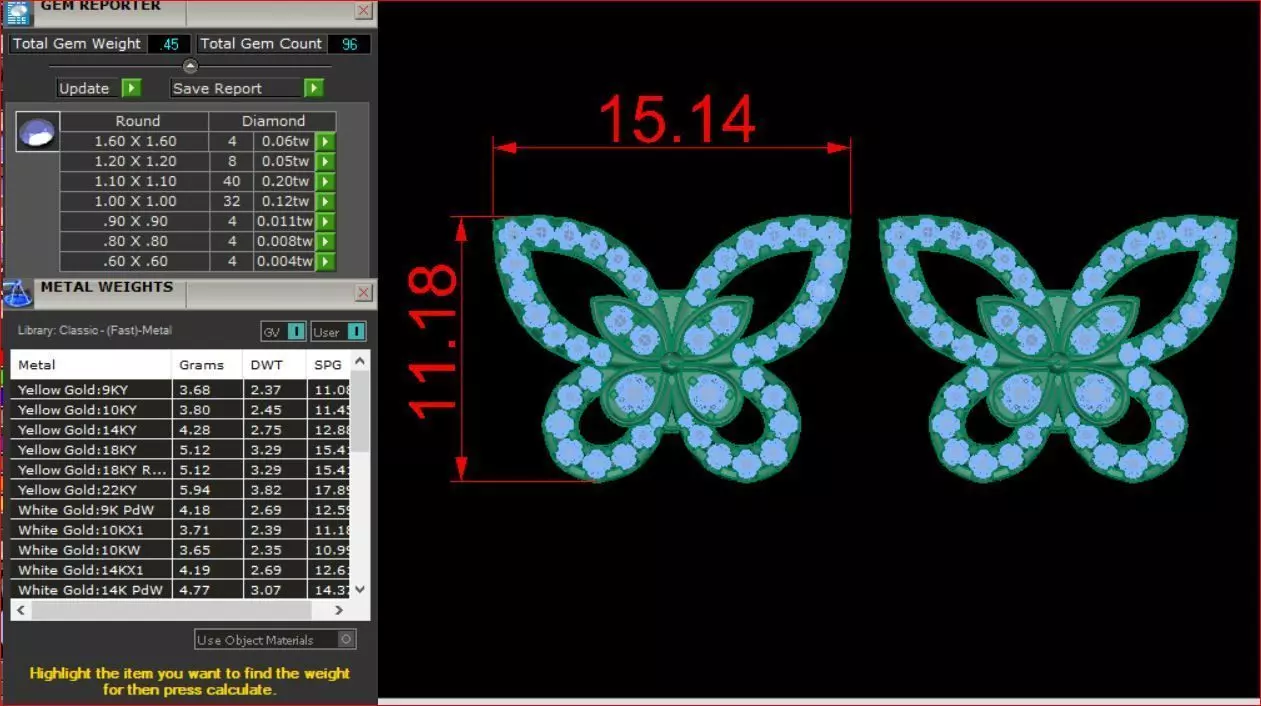Click the 11.18 height dimension label
This screenshot has height=706, width=1261.
pyautogui.click(x=434, y=342)
